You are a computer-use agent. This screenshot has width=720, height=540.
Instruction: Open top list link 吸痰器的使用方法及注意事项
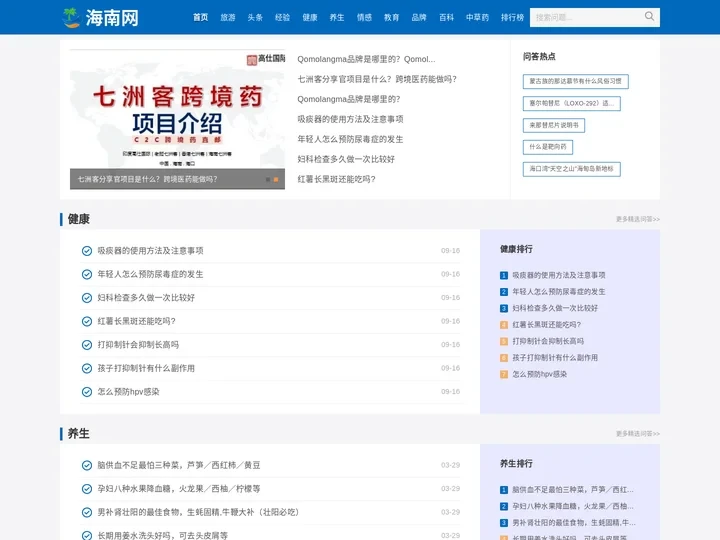click(350, 119)
